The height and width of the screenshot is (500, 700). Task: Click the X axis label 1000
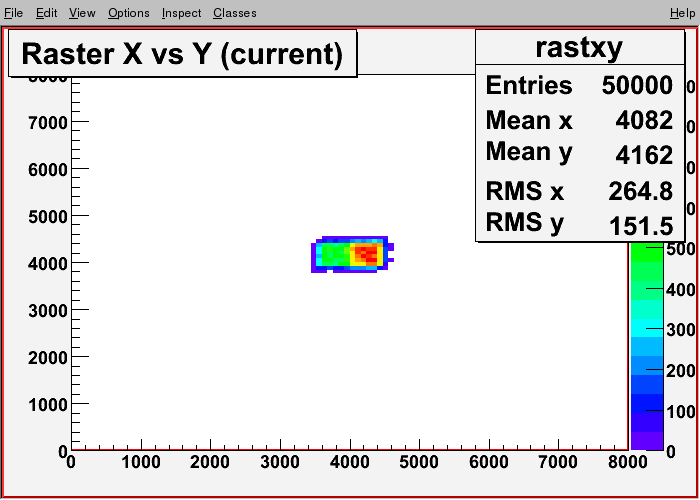click(141, 462)
